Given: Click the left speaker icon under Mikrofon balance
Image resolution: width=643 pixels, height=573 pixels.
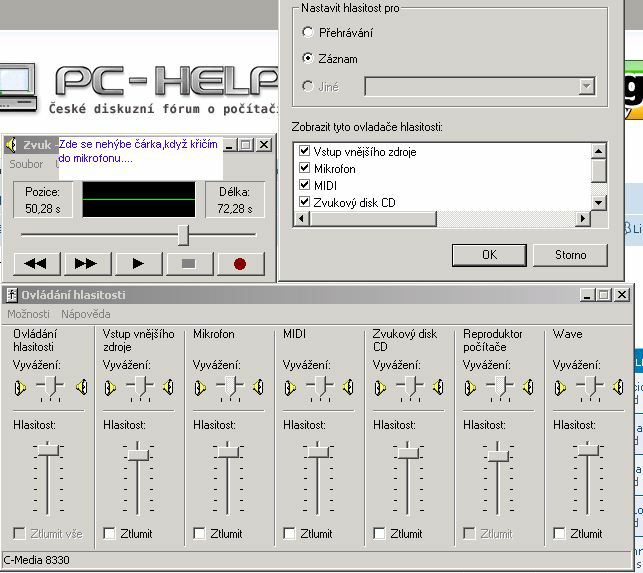Looking at the screenshot, I should pos(200,387).
